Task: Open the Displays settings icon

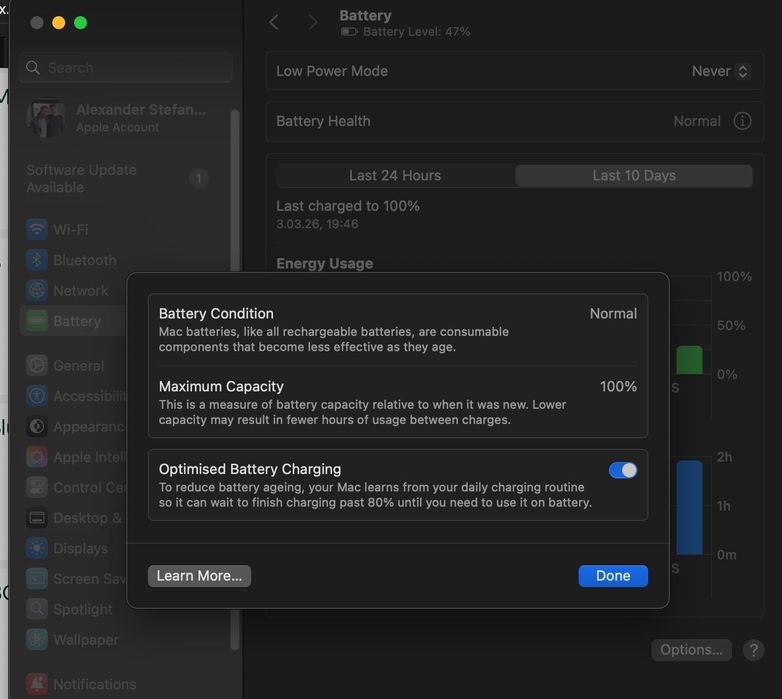Action: point(37,548)
